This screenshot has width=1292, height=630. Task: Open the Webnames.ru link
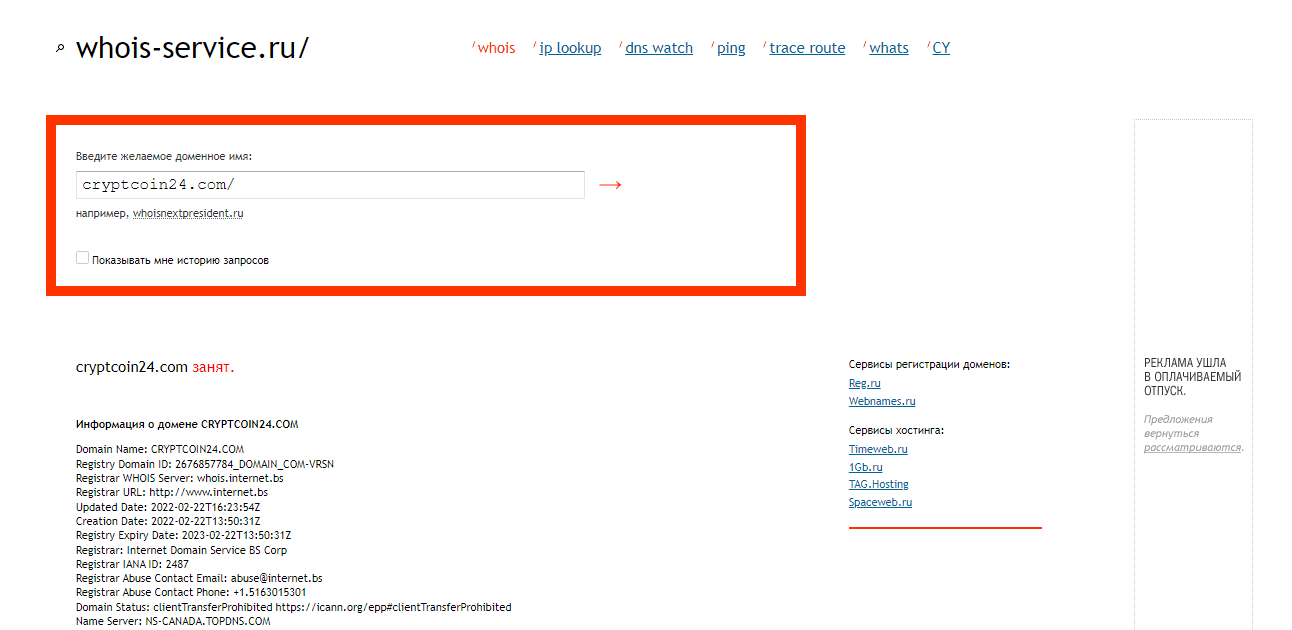click(882, 401)
